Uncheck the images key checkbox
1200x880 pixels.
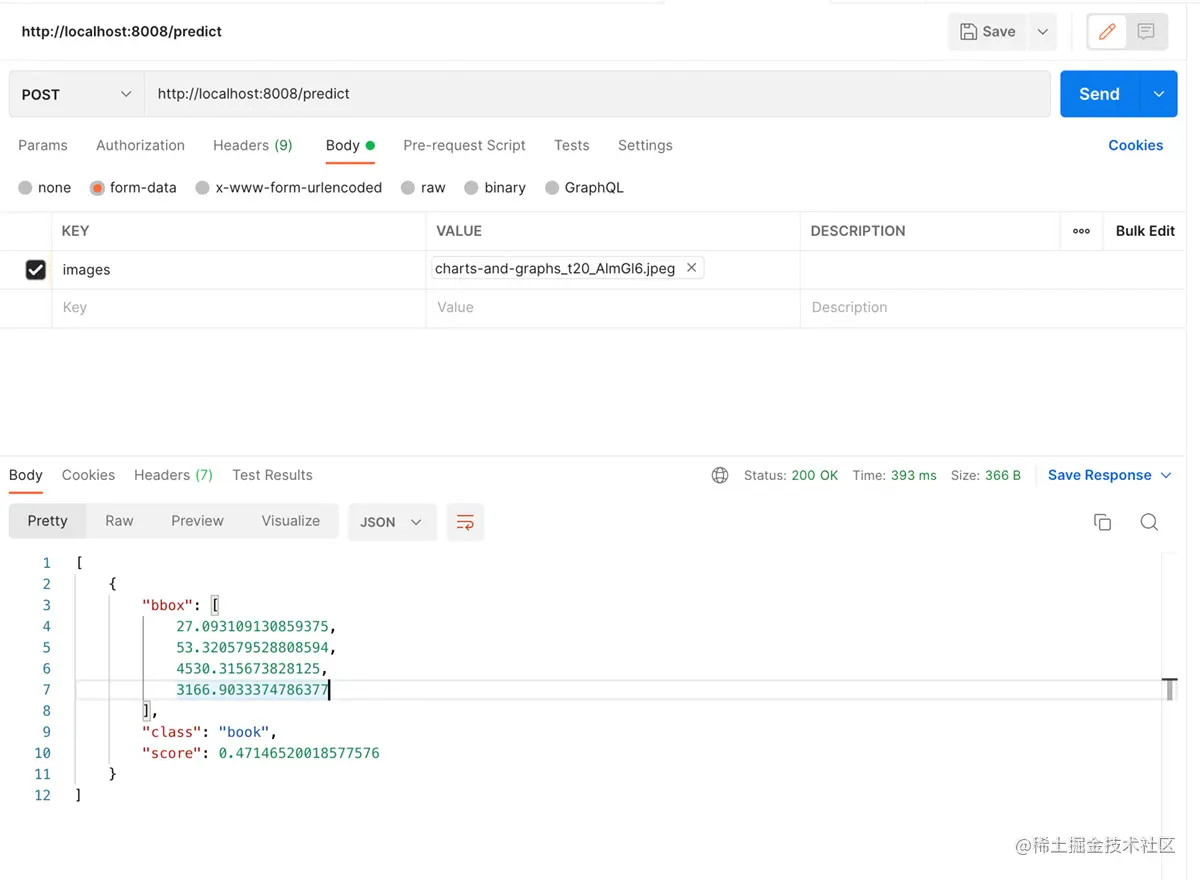tap(36, 270)
